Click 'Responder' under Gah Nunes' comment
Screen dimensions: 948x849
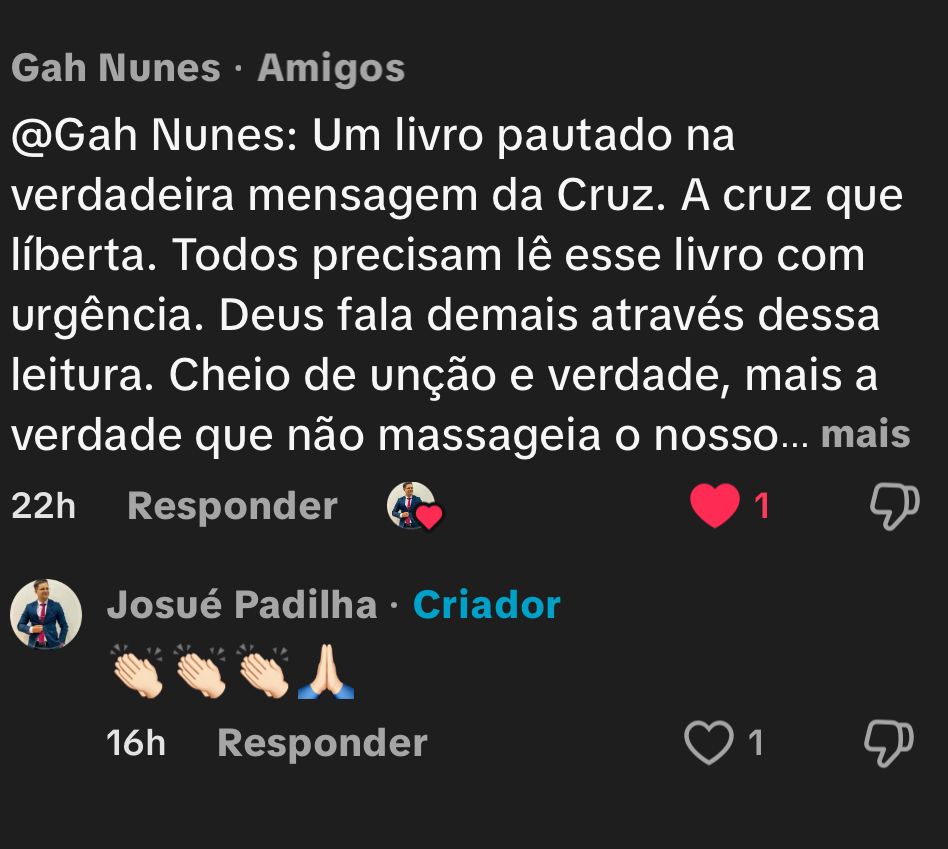click(x=234, y=506)
